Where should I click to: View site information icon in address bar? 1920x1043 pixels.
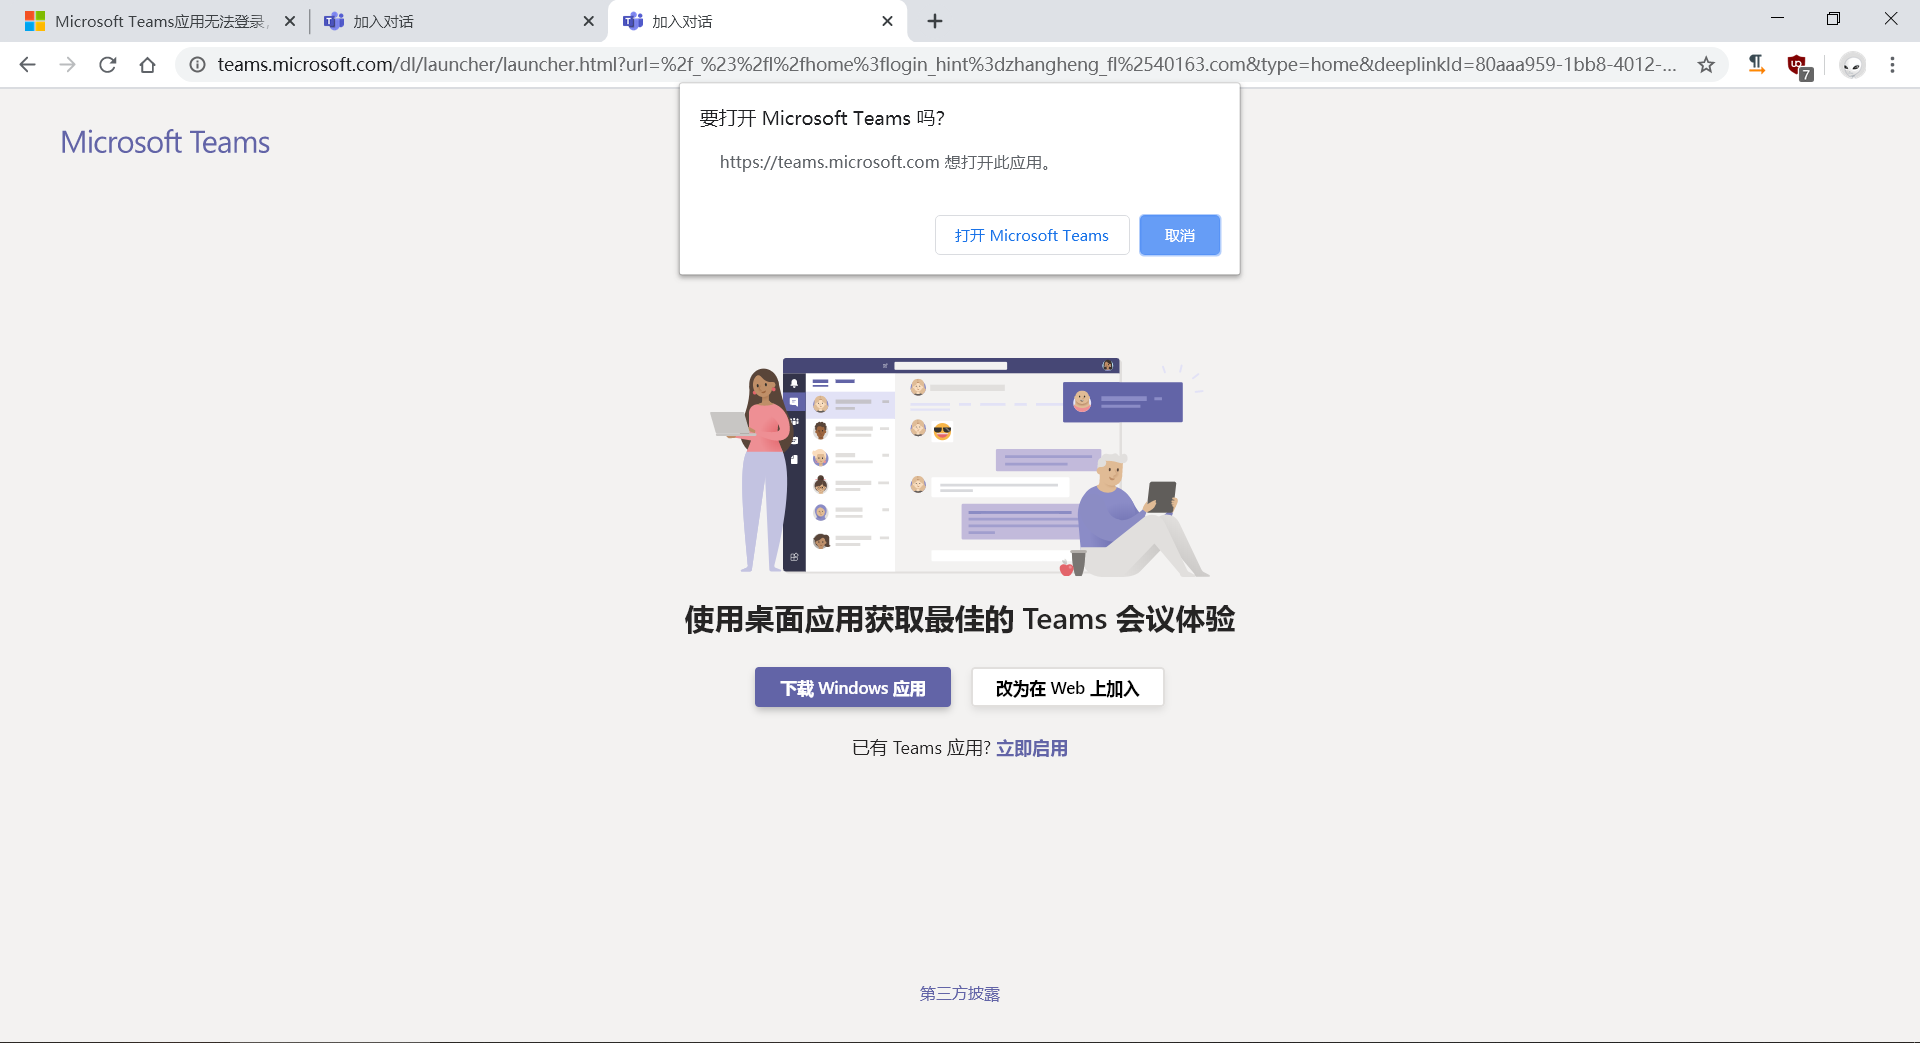coord(198,65)
